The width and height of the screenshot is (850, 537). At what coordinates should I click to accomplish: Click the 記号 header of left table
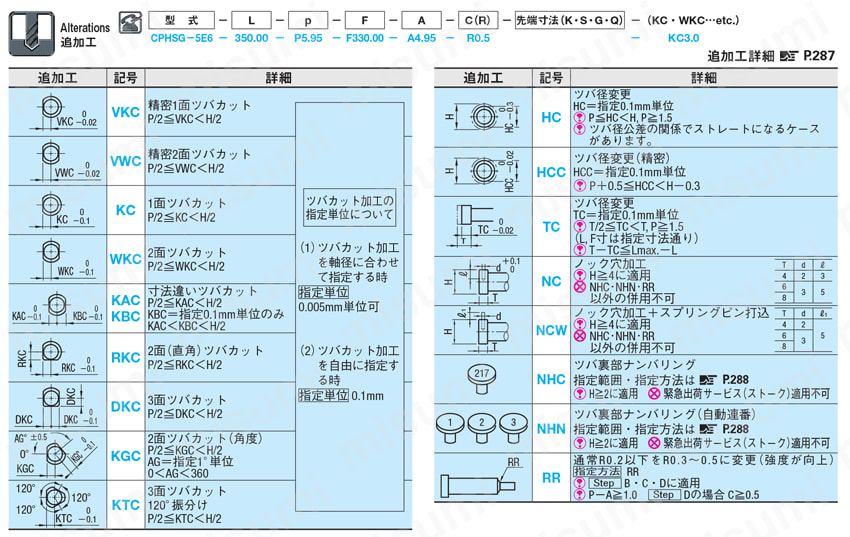click(126, 78)
